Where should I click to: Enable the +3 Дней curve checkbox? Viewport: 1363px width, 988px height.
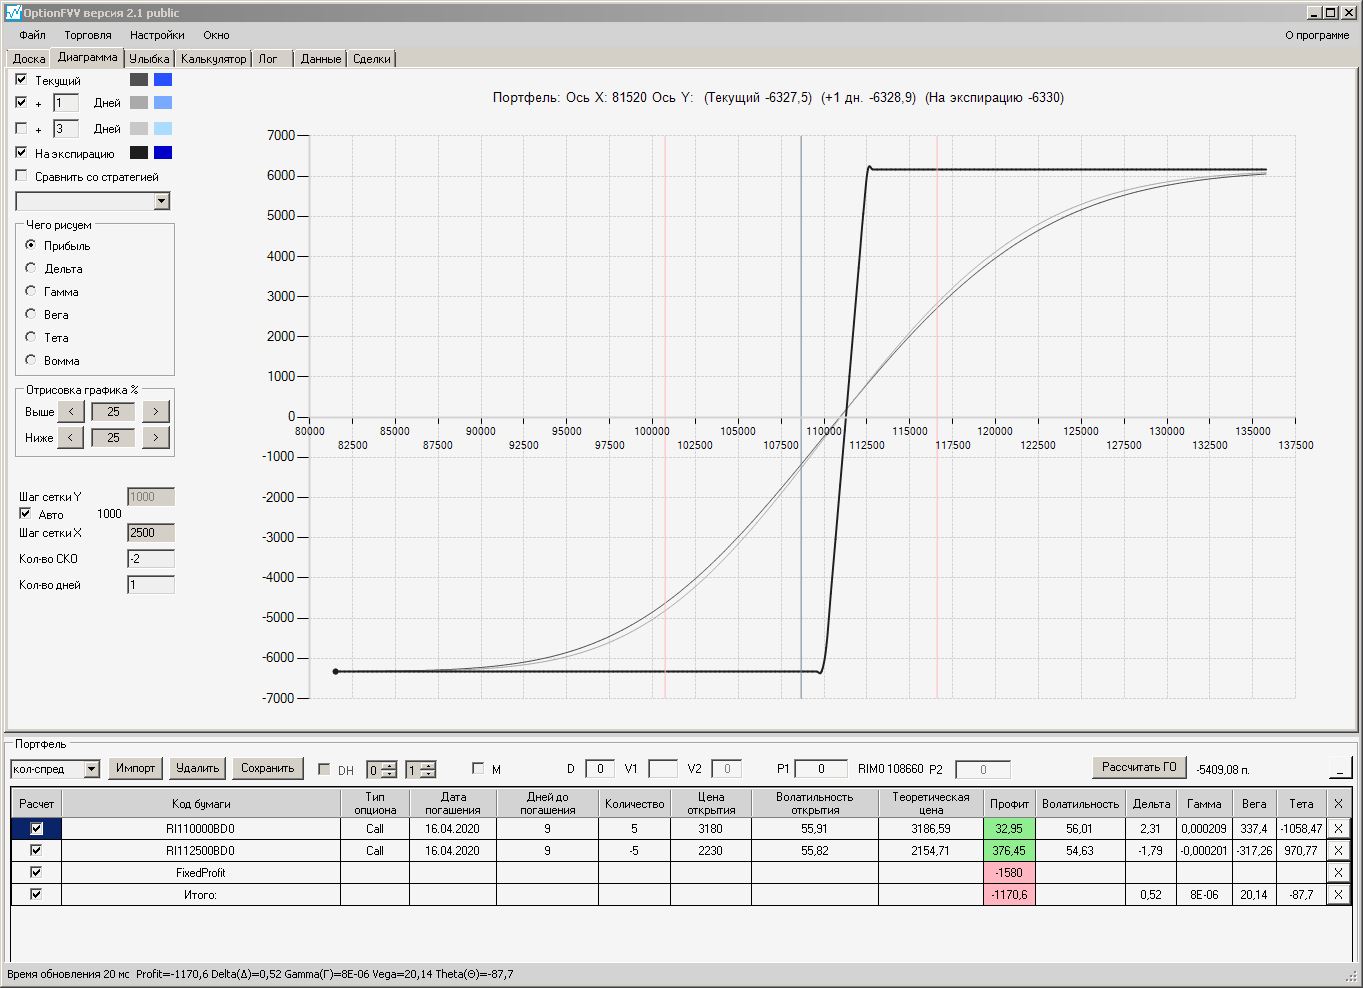pos(21,128)
